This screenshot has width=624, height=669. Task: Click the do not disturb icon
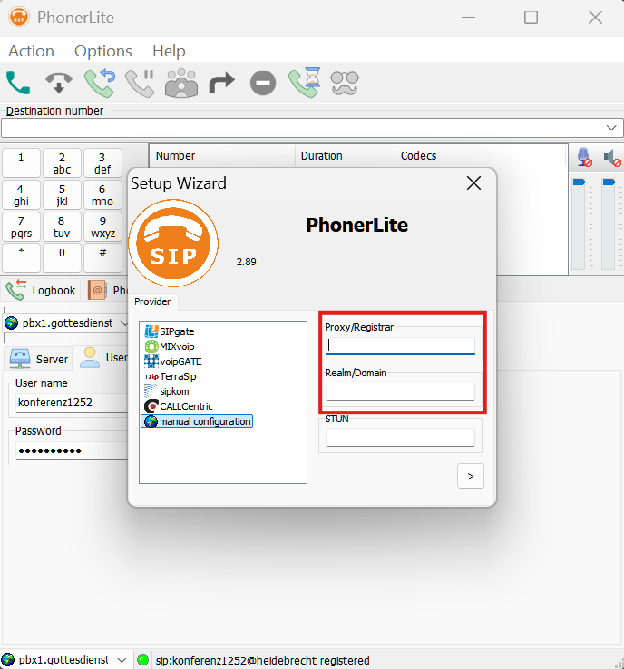tap(263, 83)
